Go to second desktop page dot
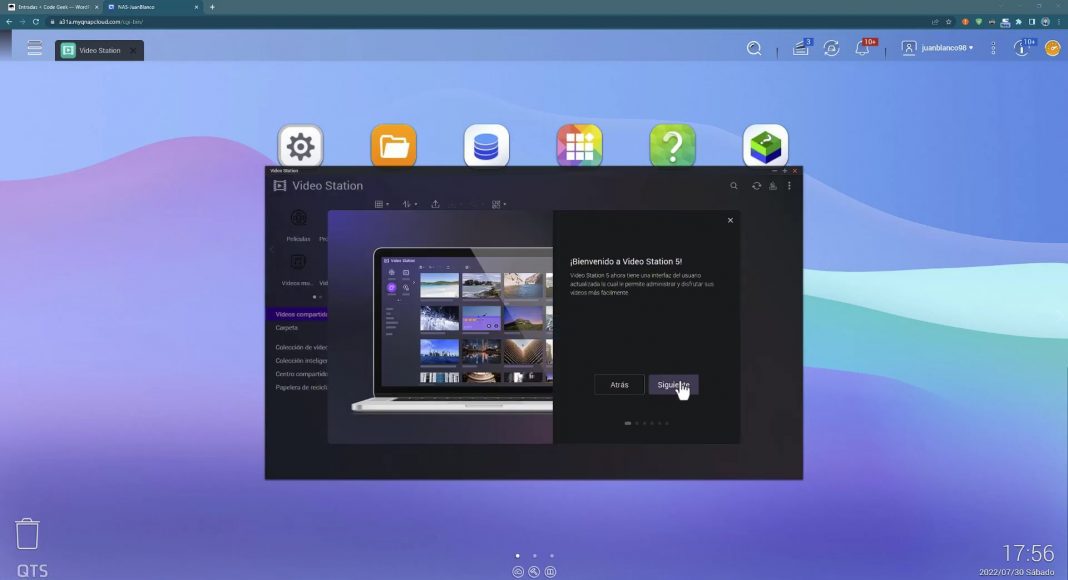The width and height of the screenshot is (1068, 580). pos(534,555)
